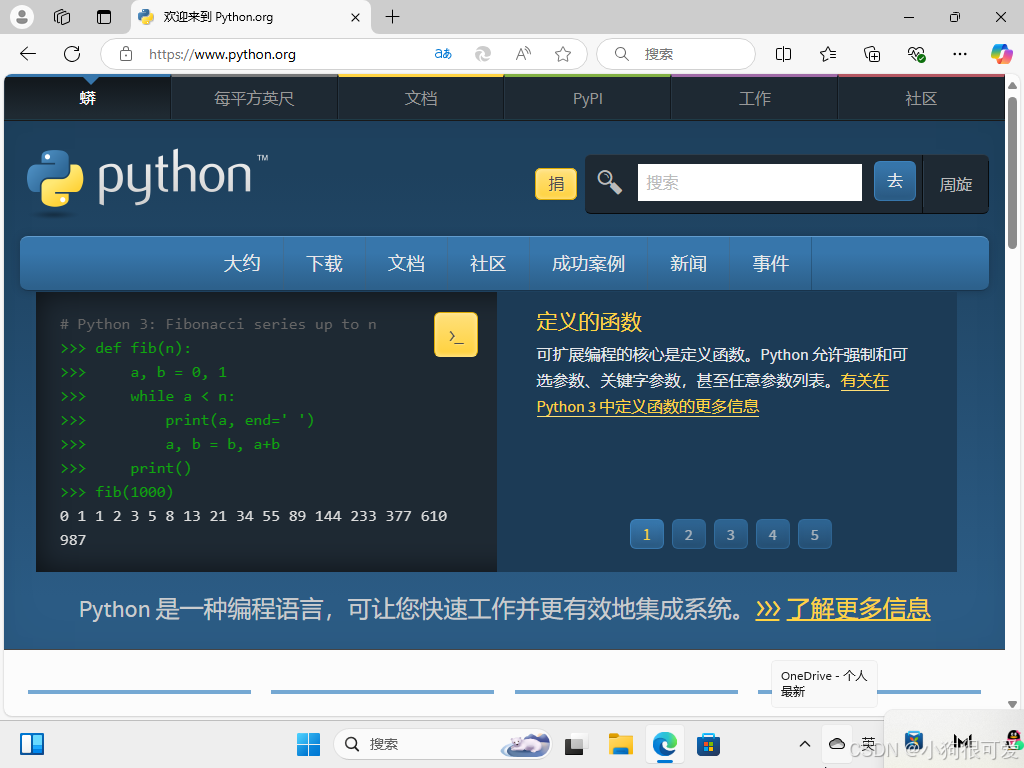Click the yellow donate button

[556, 184]
